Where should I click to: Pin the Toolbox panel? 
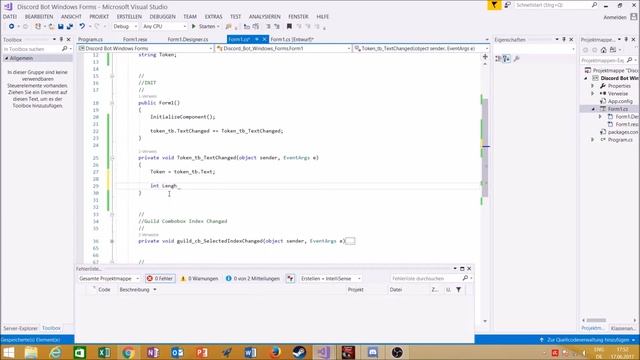click(x=61, y=40)
